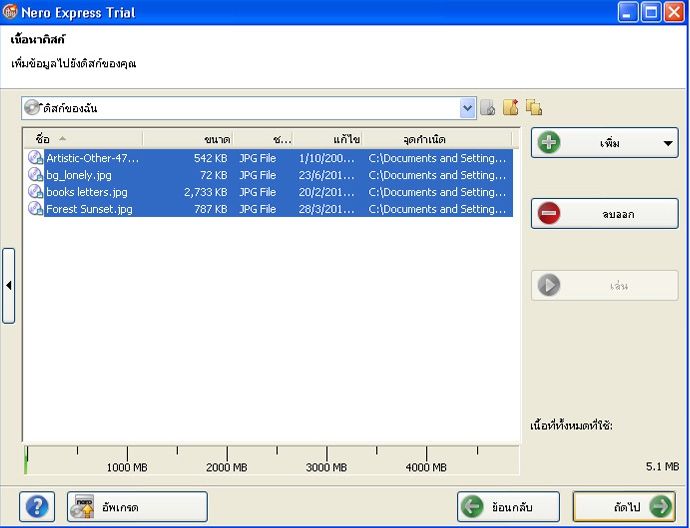Viewport: 690px width, 528px height.
Task: Click the 28/3/201... modified date cell
Action: pyautogui.click(x=327, y=209)
